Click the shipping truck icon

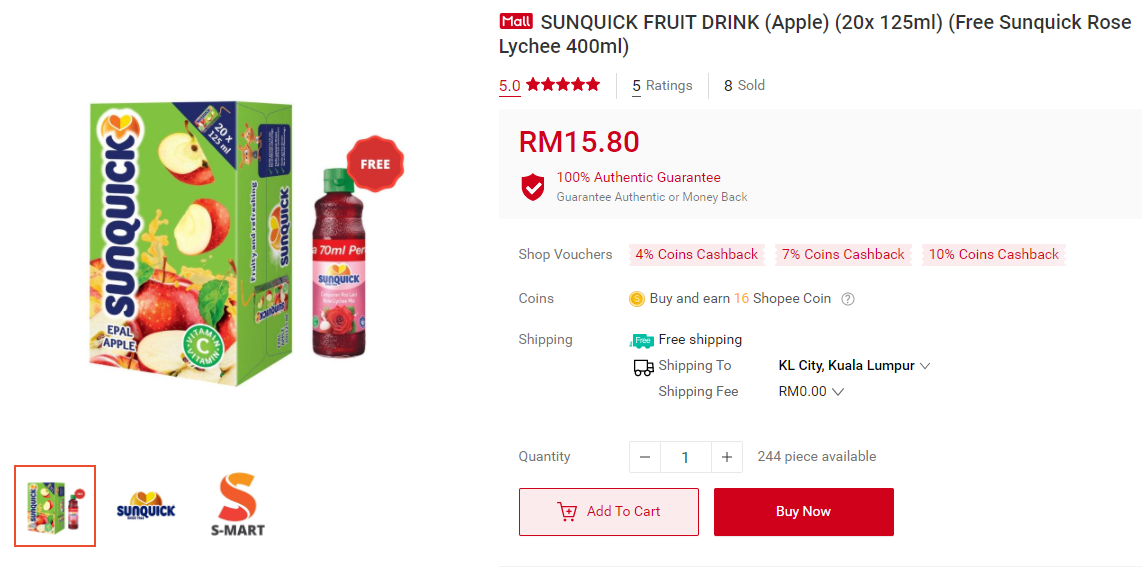pyautogui.click(x=644, y=367)
